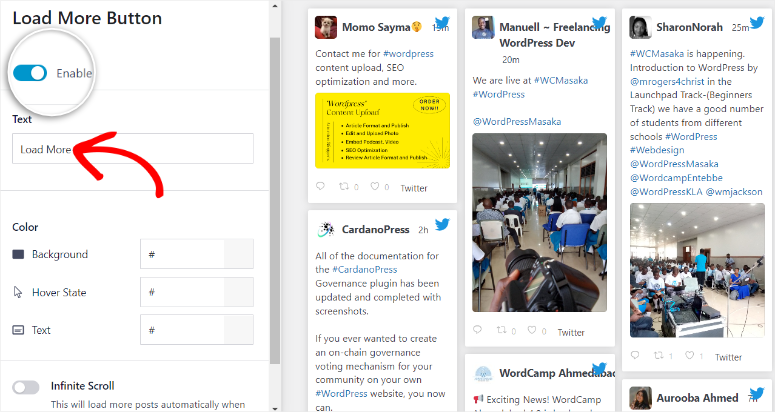Open the #CardanoPress hashtag link

(365, 269)
